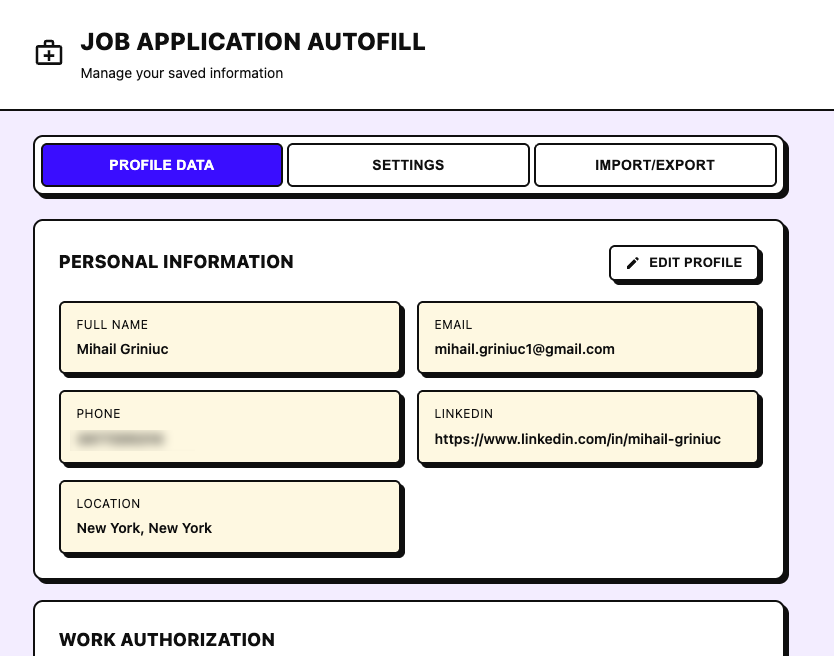
Task: Click the 'Manage your saved information' subtitle
Action: [x=182, y=73]
